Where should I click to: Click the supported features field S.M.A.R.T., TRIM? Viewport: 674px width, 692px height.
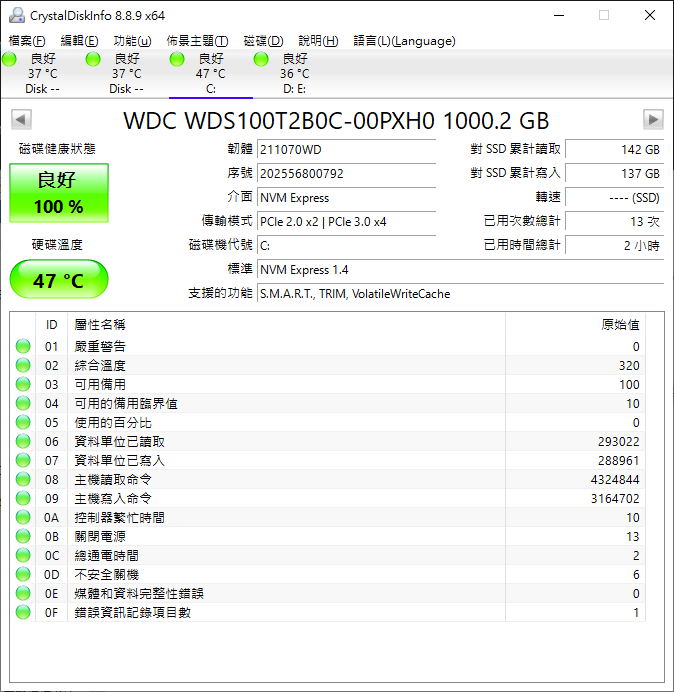(460, 293)
